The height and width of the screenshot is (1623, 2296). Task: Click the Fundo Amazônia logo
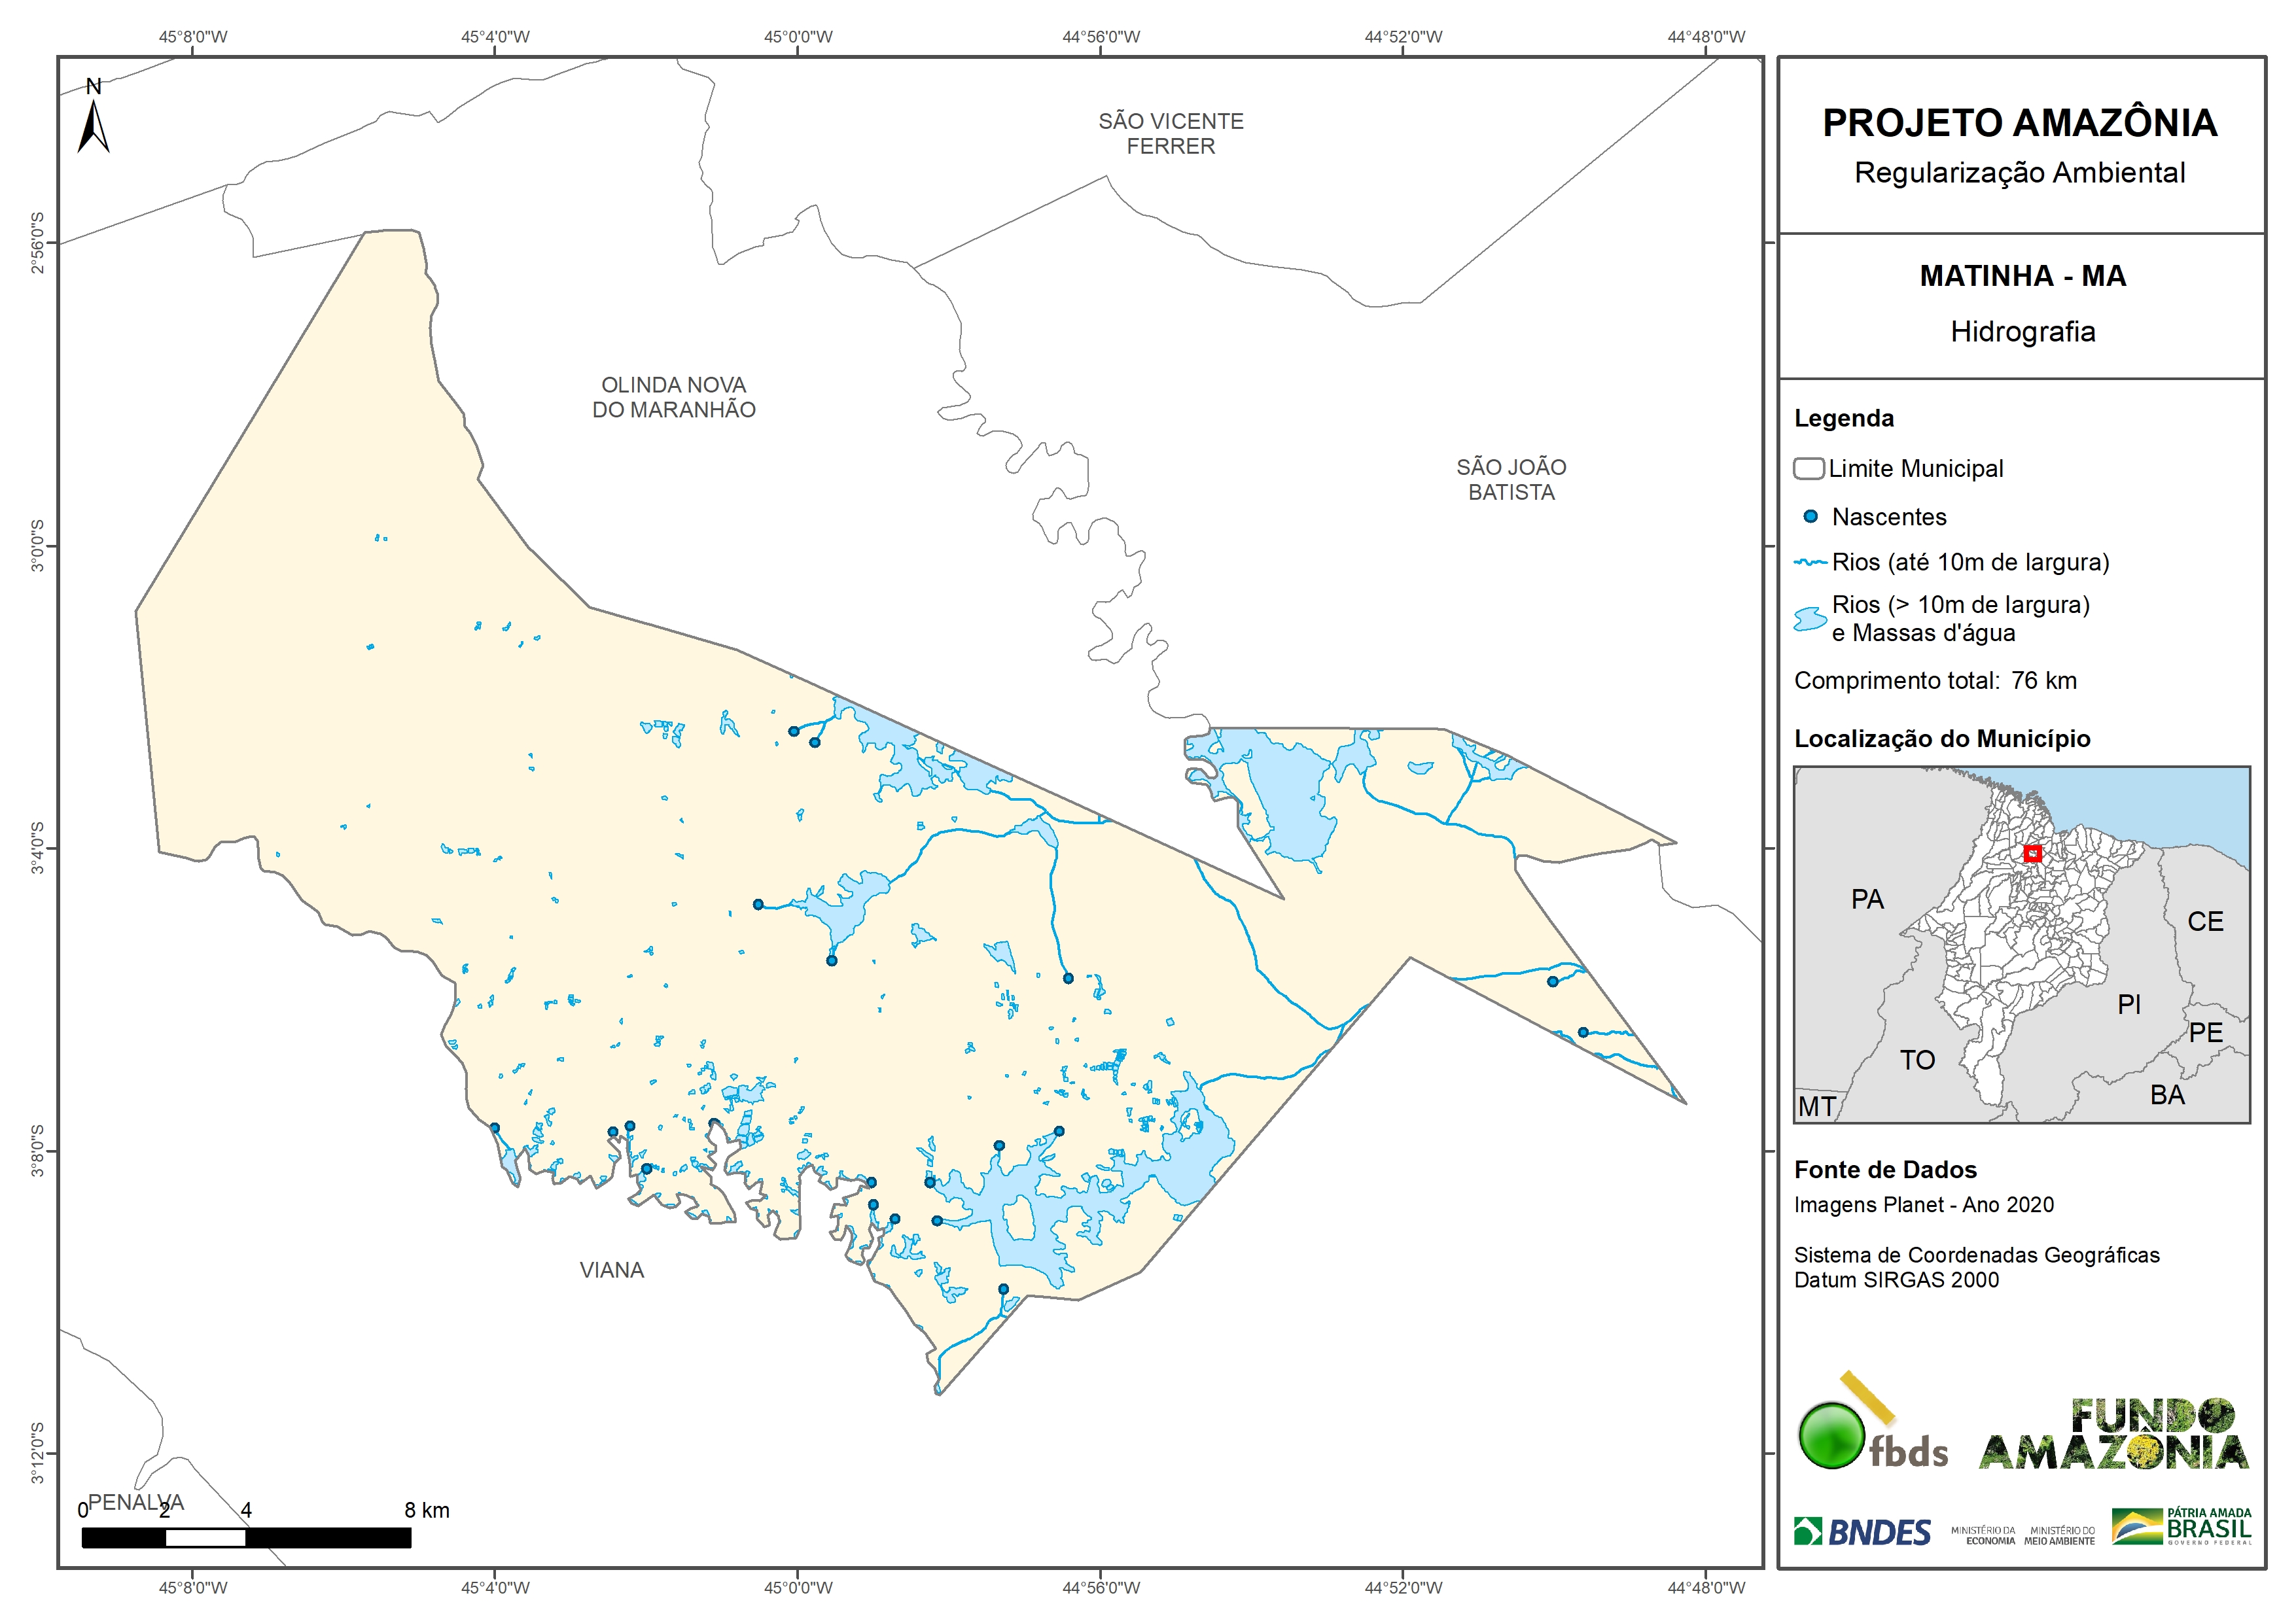point(2113,1435)
